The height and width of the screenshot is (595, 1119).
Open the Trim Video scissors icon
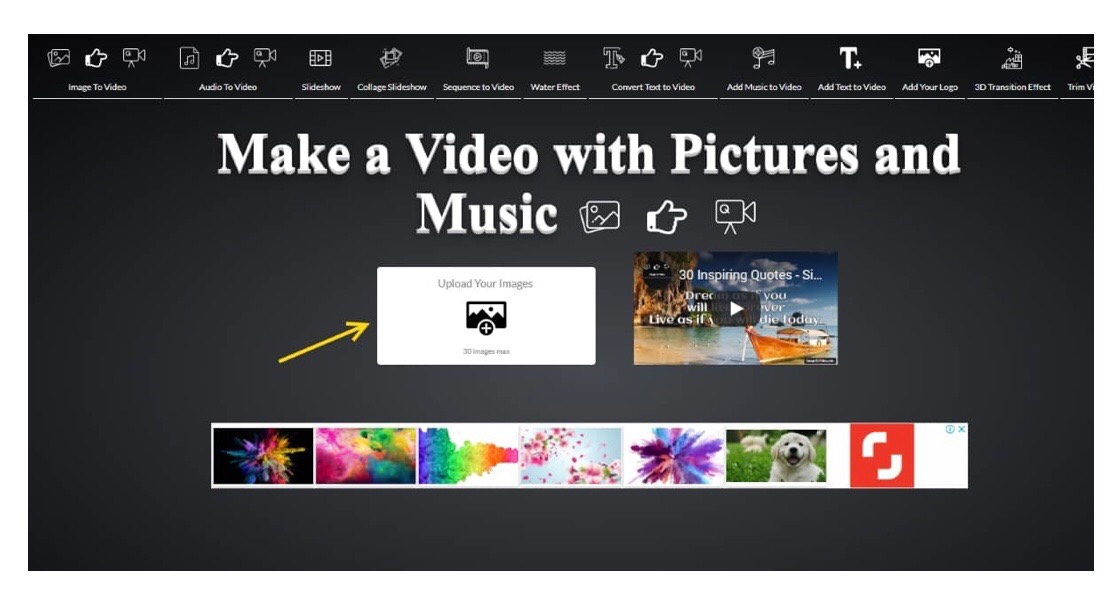click(x=1084, y=60)
